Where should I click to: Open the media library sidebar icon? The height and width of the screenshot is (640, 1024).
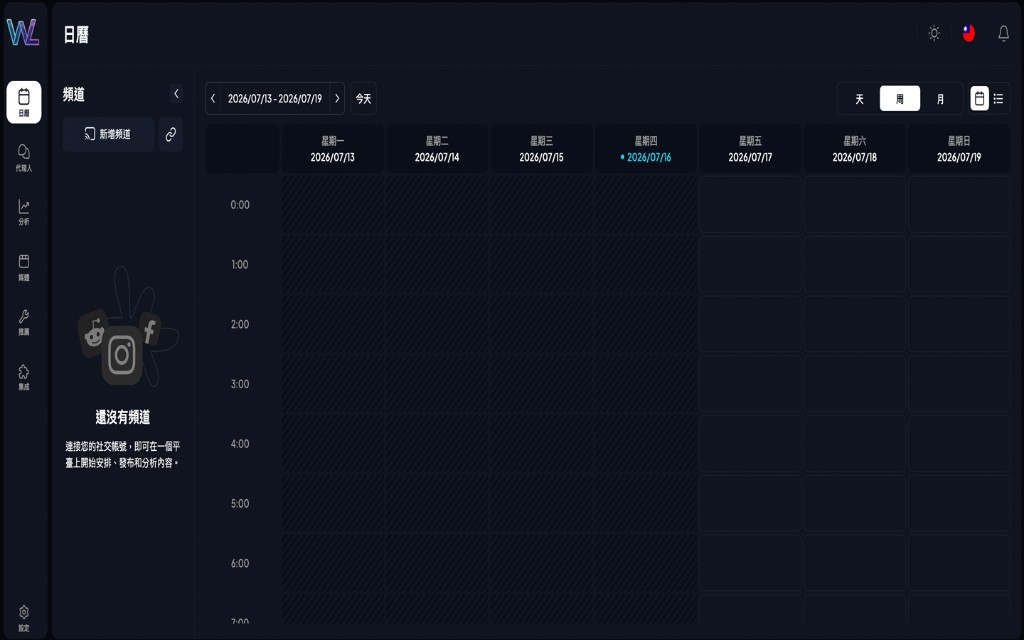(x=24, y=267)
